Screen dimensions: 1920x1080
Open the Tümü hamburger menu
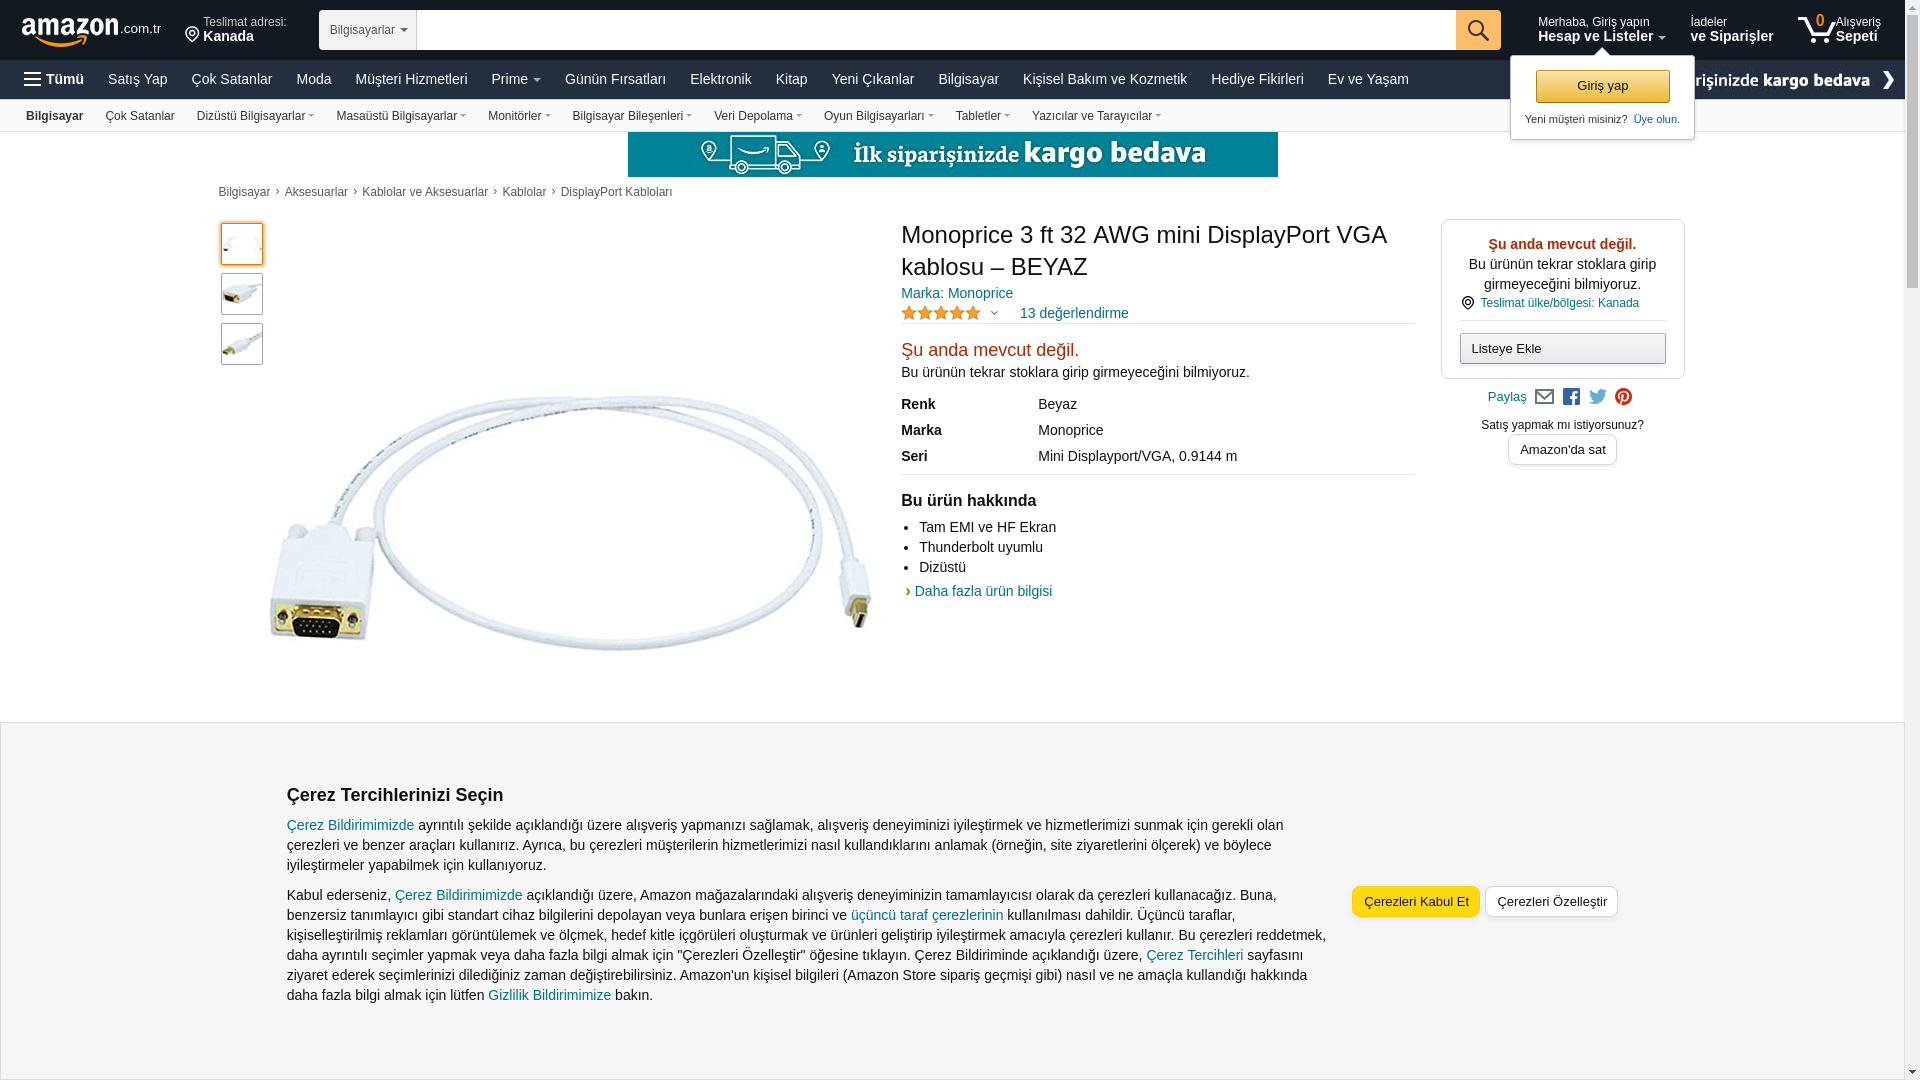pos(54,79)
